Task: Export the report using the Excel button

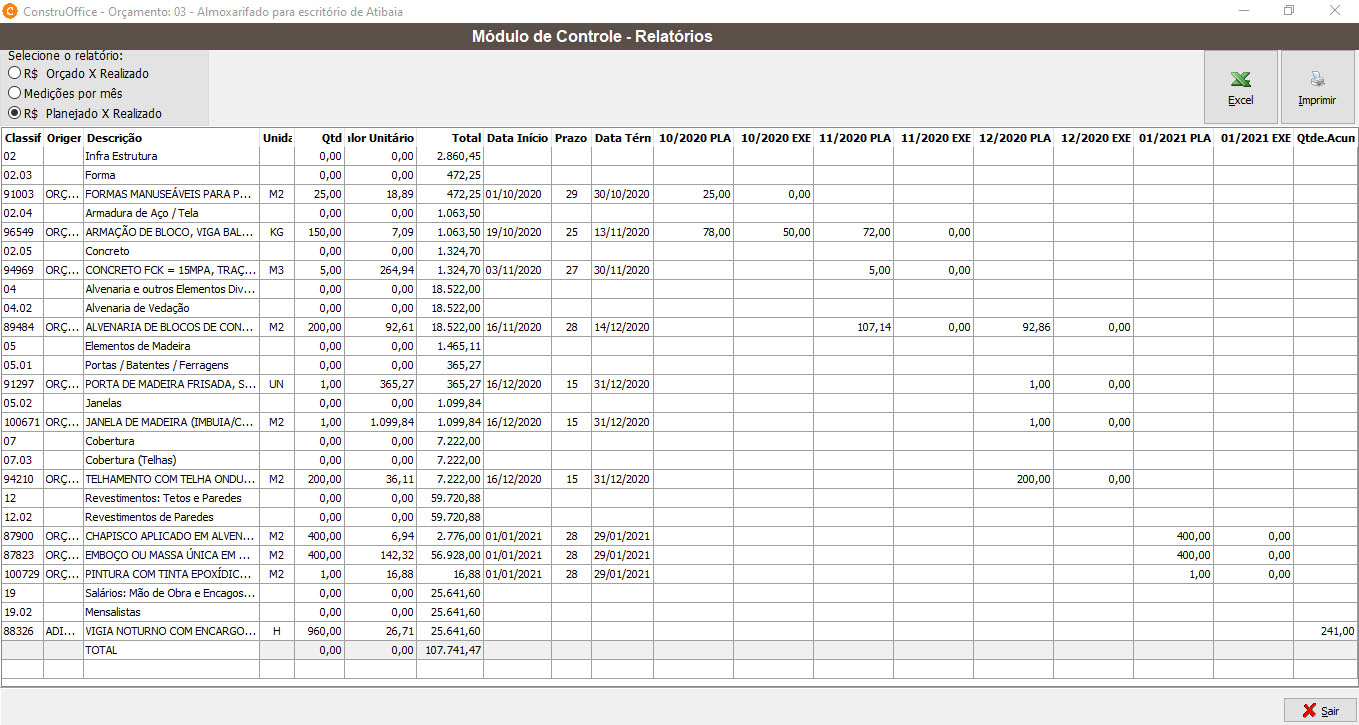Action: click(x=1240, y=87)
